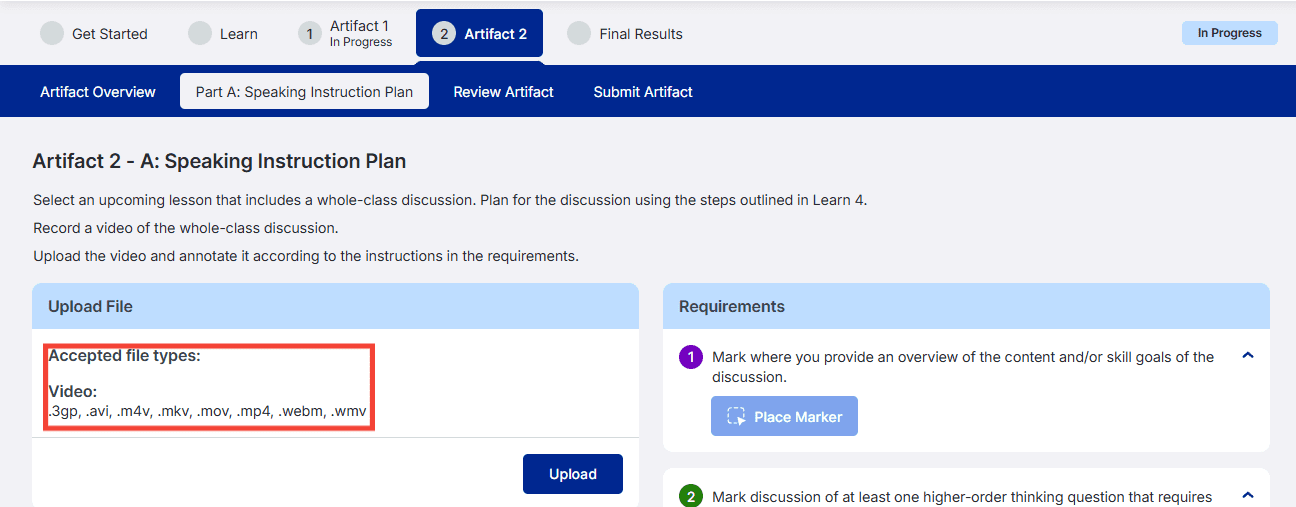Click the green requirement number 2 badge

point(691,497)
